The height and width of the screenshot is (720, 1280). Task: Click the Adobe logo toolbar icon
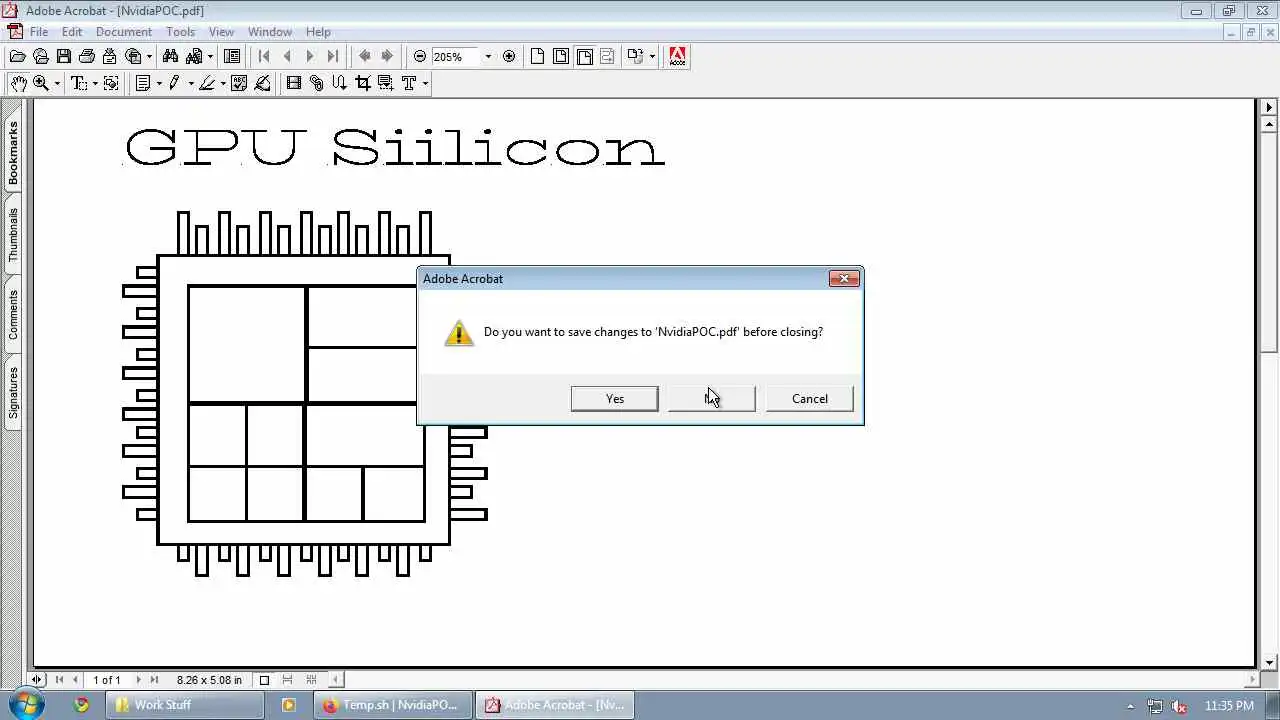(678, 57)
